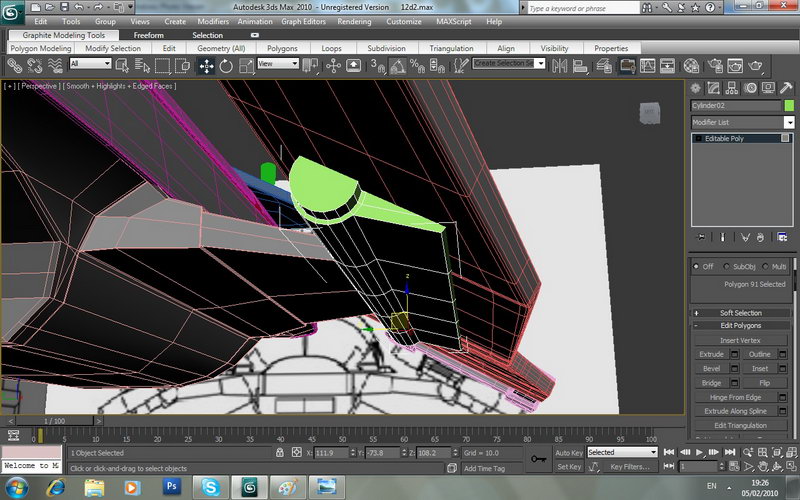Click the Select and Link chain icon
The height and width of the screenshot is (500, 800).
pos(15,65)
